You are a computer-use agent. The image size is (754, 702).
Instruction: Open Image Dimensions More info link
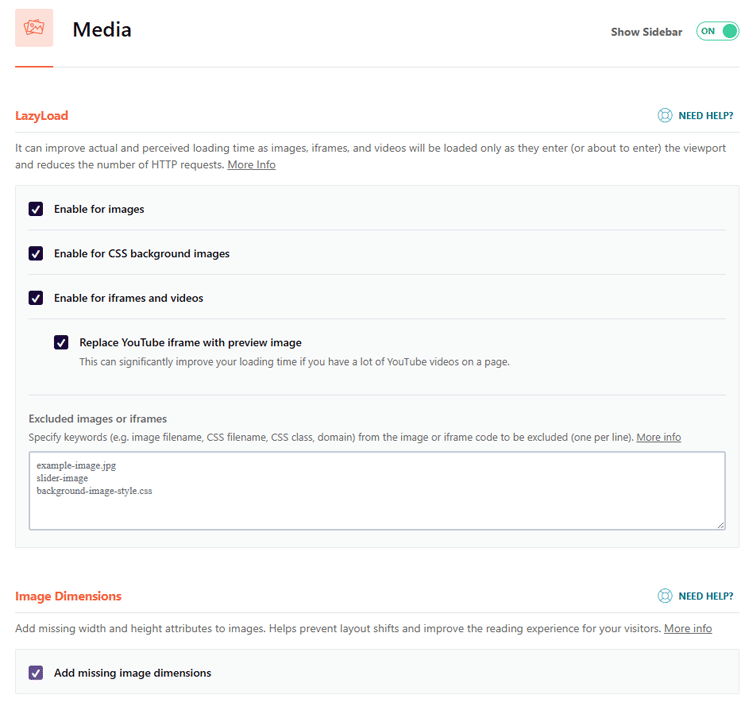688,628
